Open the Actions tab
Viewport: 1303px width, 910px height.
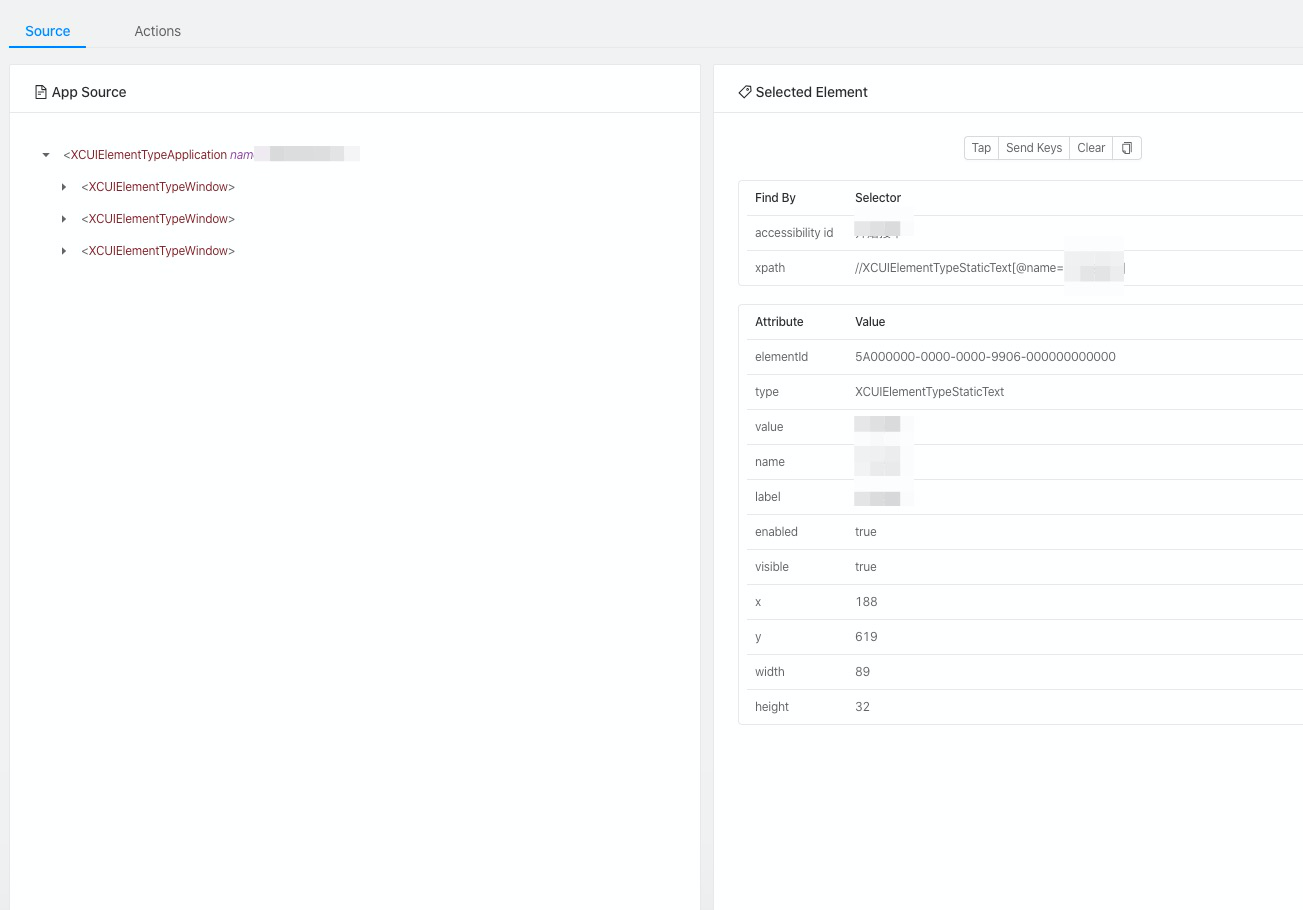[x=158, y=31]
